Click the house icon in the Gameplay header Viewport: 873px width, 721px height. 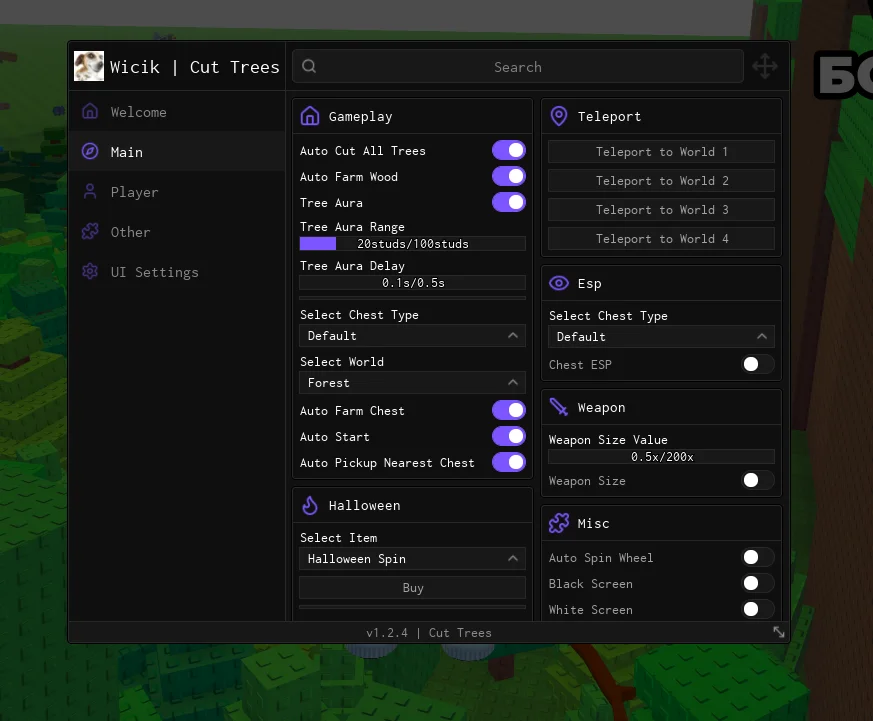tap(310, 116)
